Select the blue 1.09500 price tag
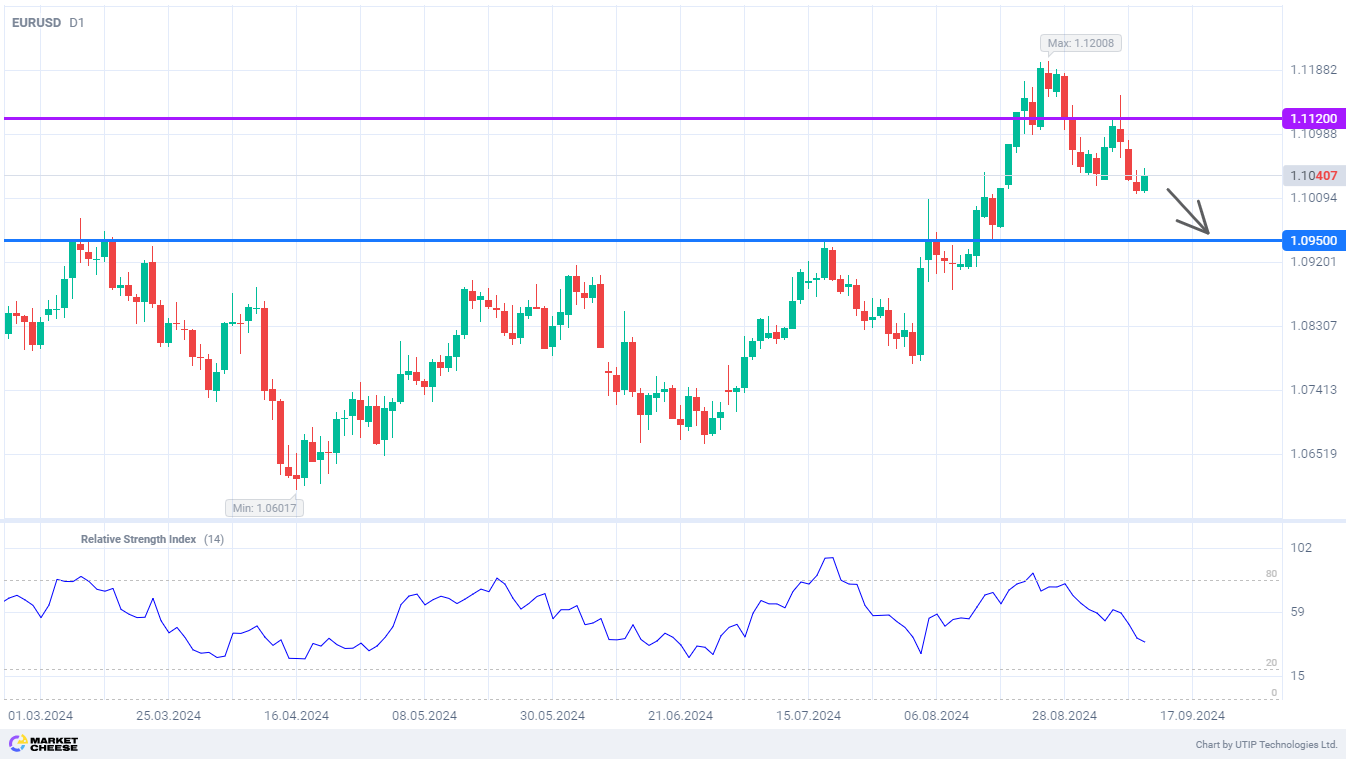This screenshot has height=759, width=1346. click(x=1313, y=241)
